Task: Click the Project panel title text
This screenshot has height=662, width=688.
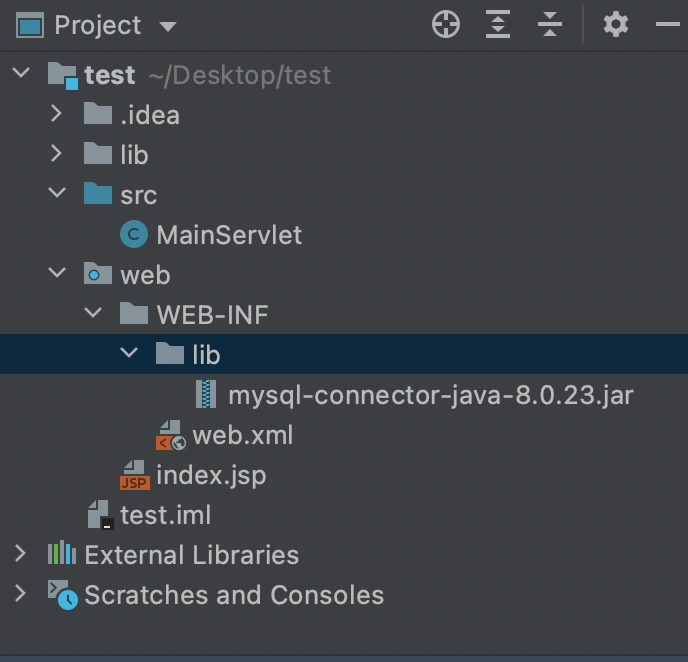Action: tap(97, 25)
